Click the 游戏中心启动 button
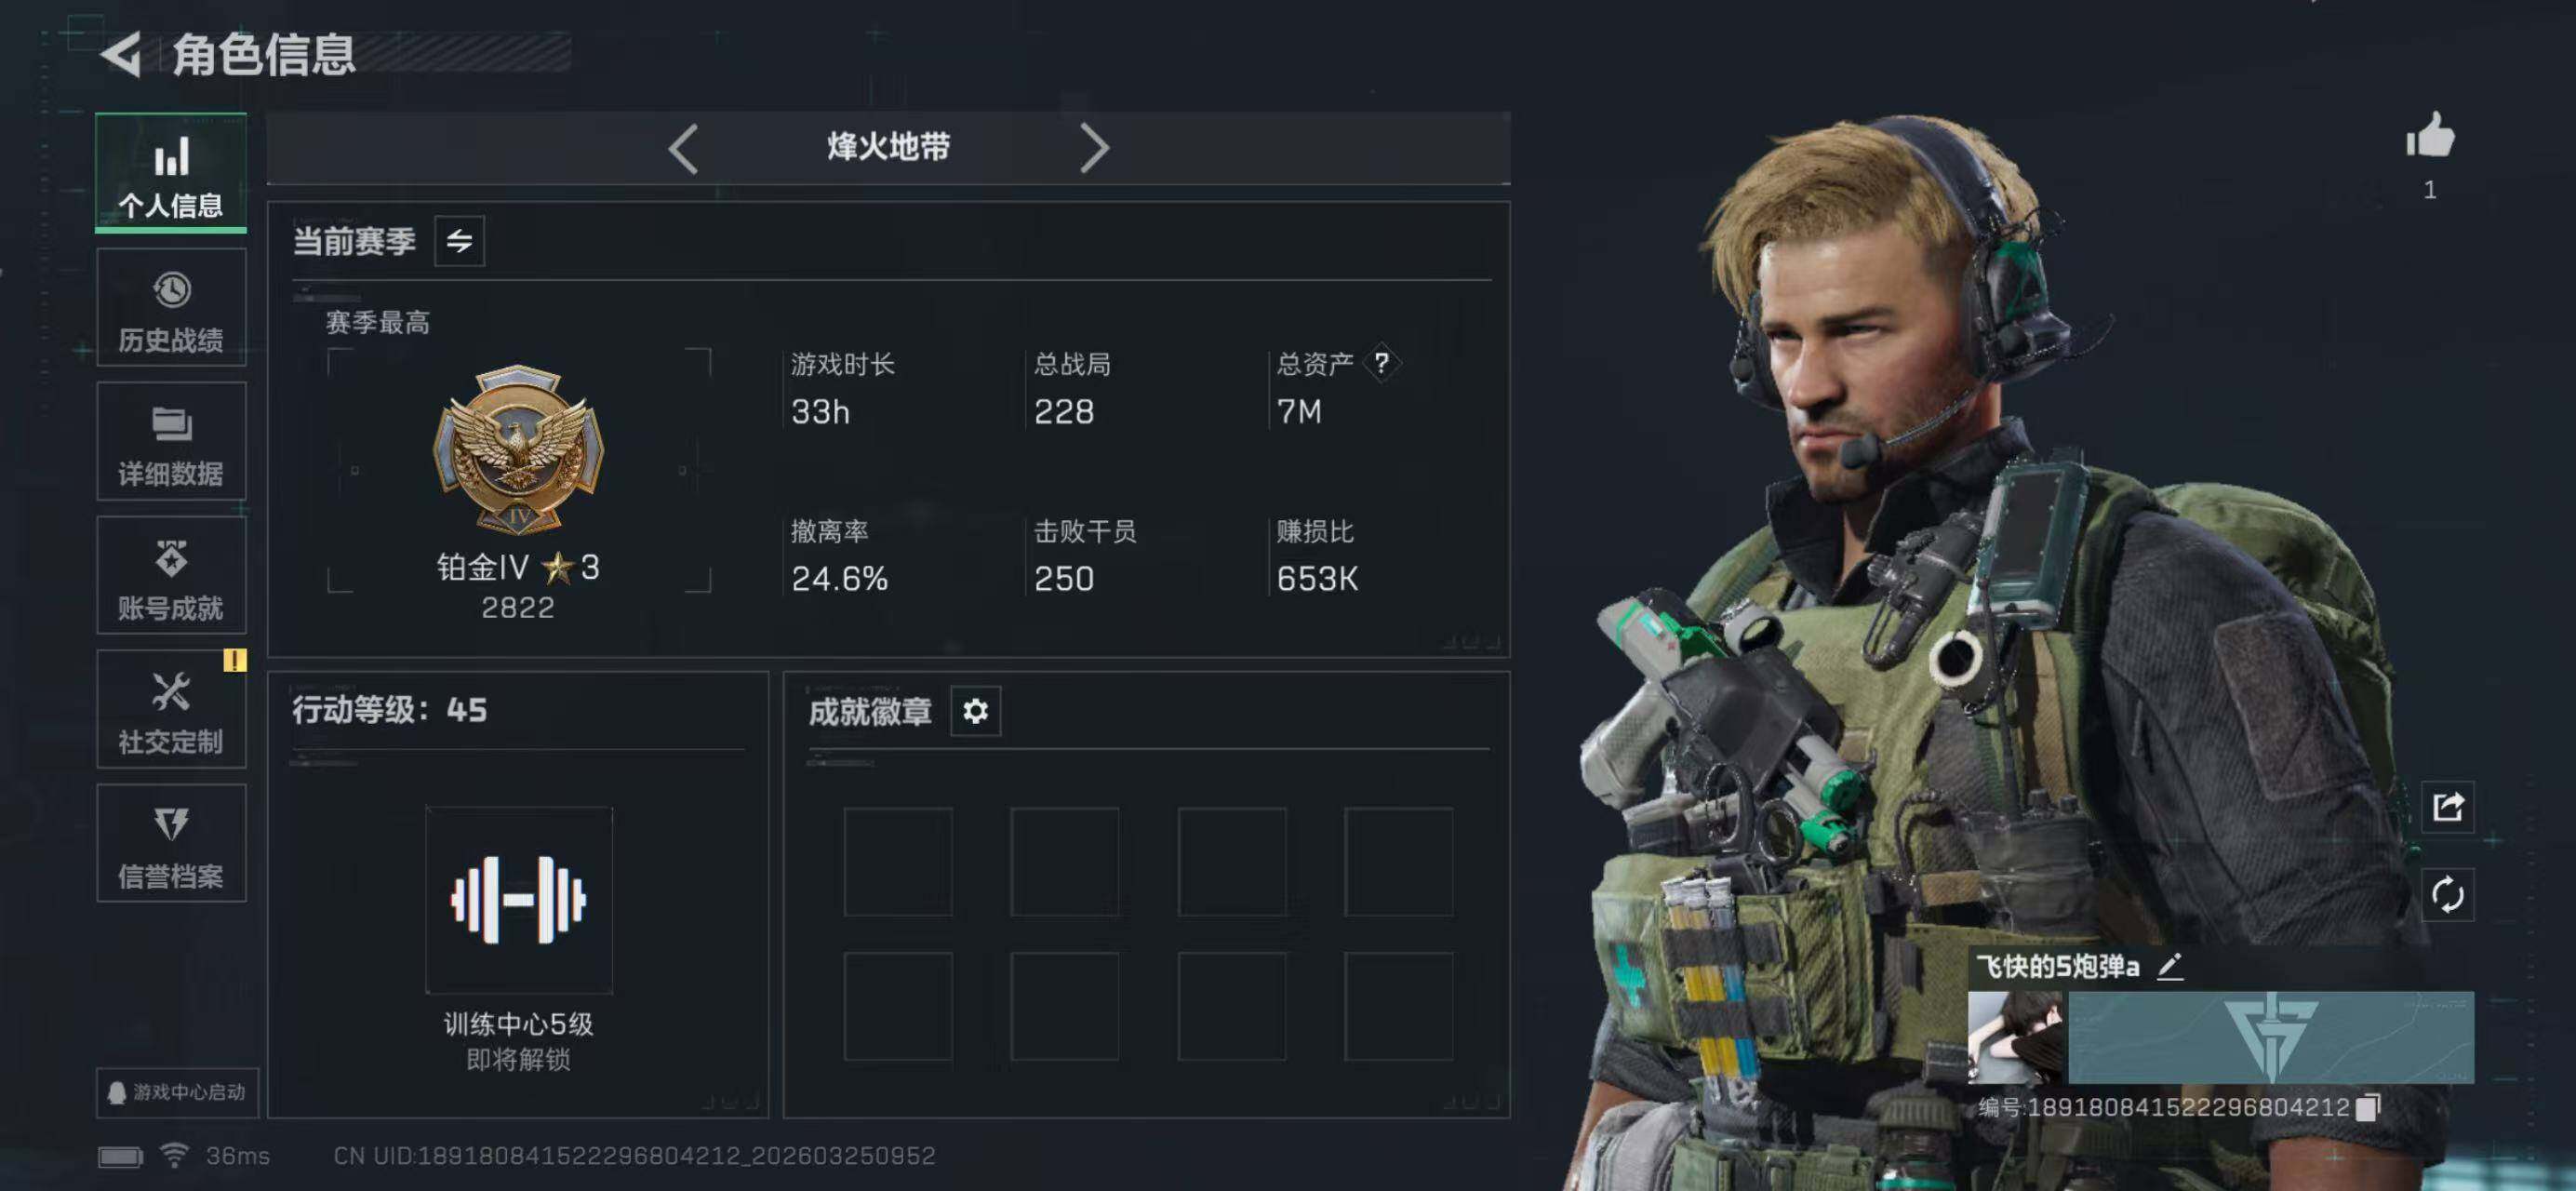2576x1191 pixels. pyautogui.click(x=177, y=1092)
